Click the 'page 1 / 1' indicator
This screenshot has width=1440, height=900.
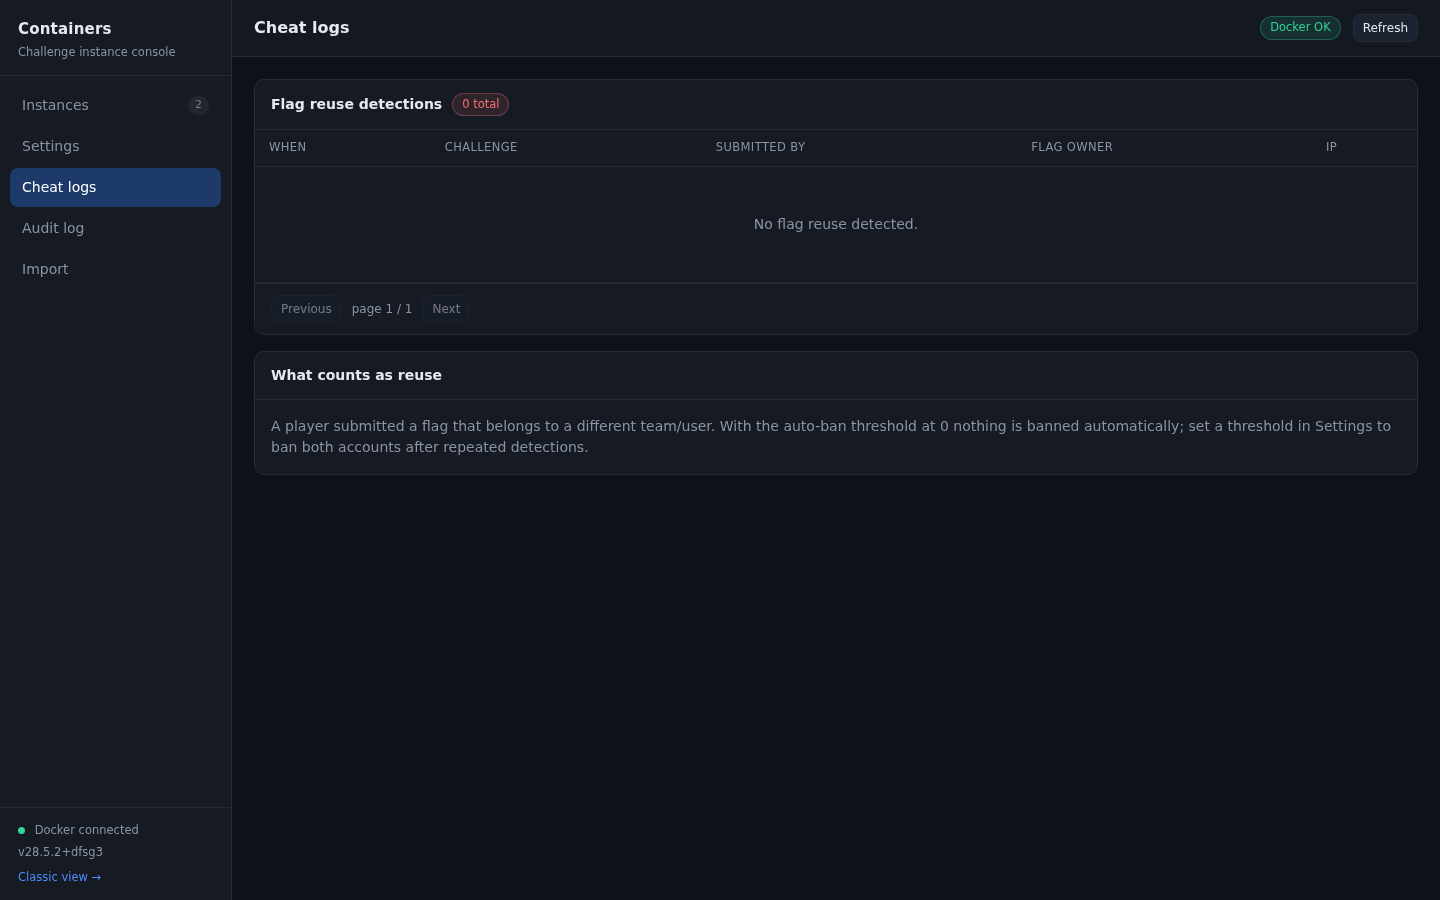(x=382, y=309)
